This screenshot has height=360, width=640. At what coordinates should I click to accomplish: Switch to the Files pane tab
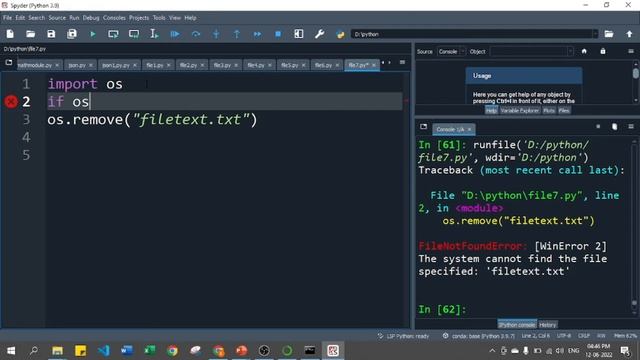(564, 111)
